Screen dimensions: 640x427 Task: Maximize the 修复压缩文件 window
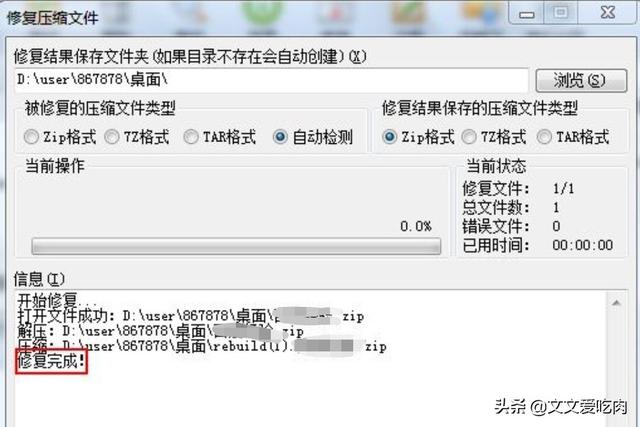[x=561, y=13]
